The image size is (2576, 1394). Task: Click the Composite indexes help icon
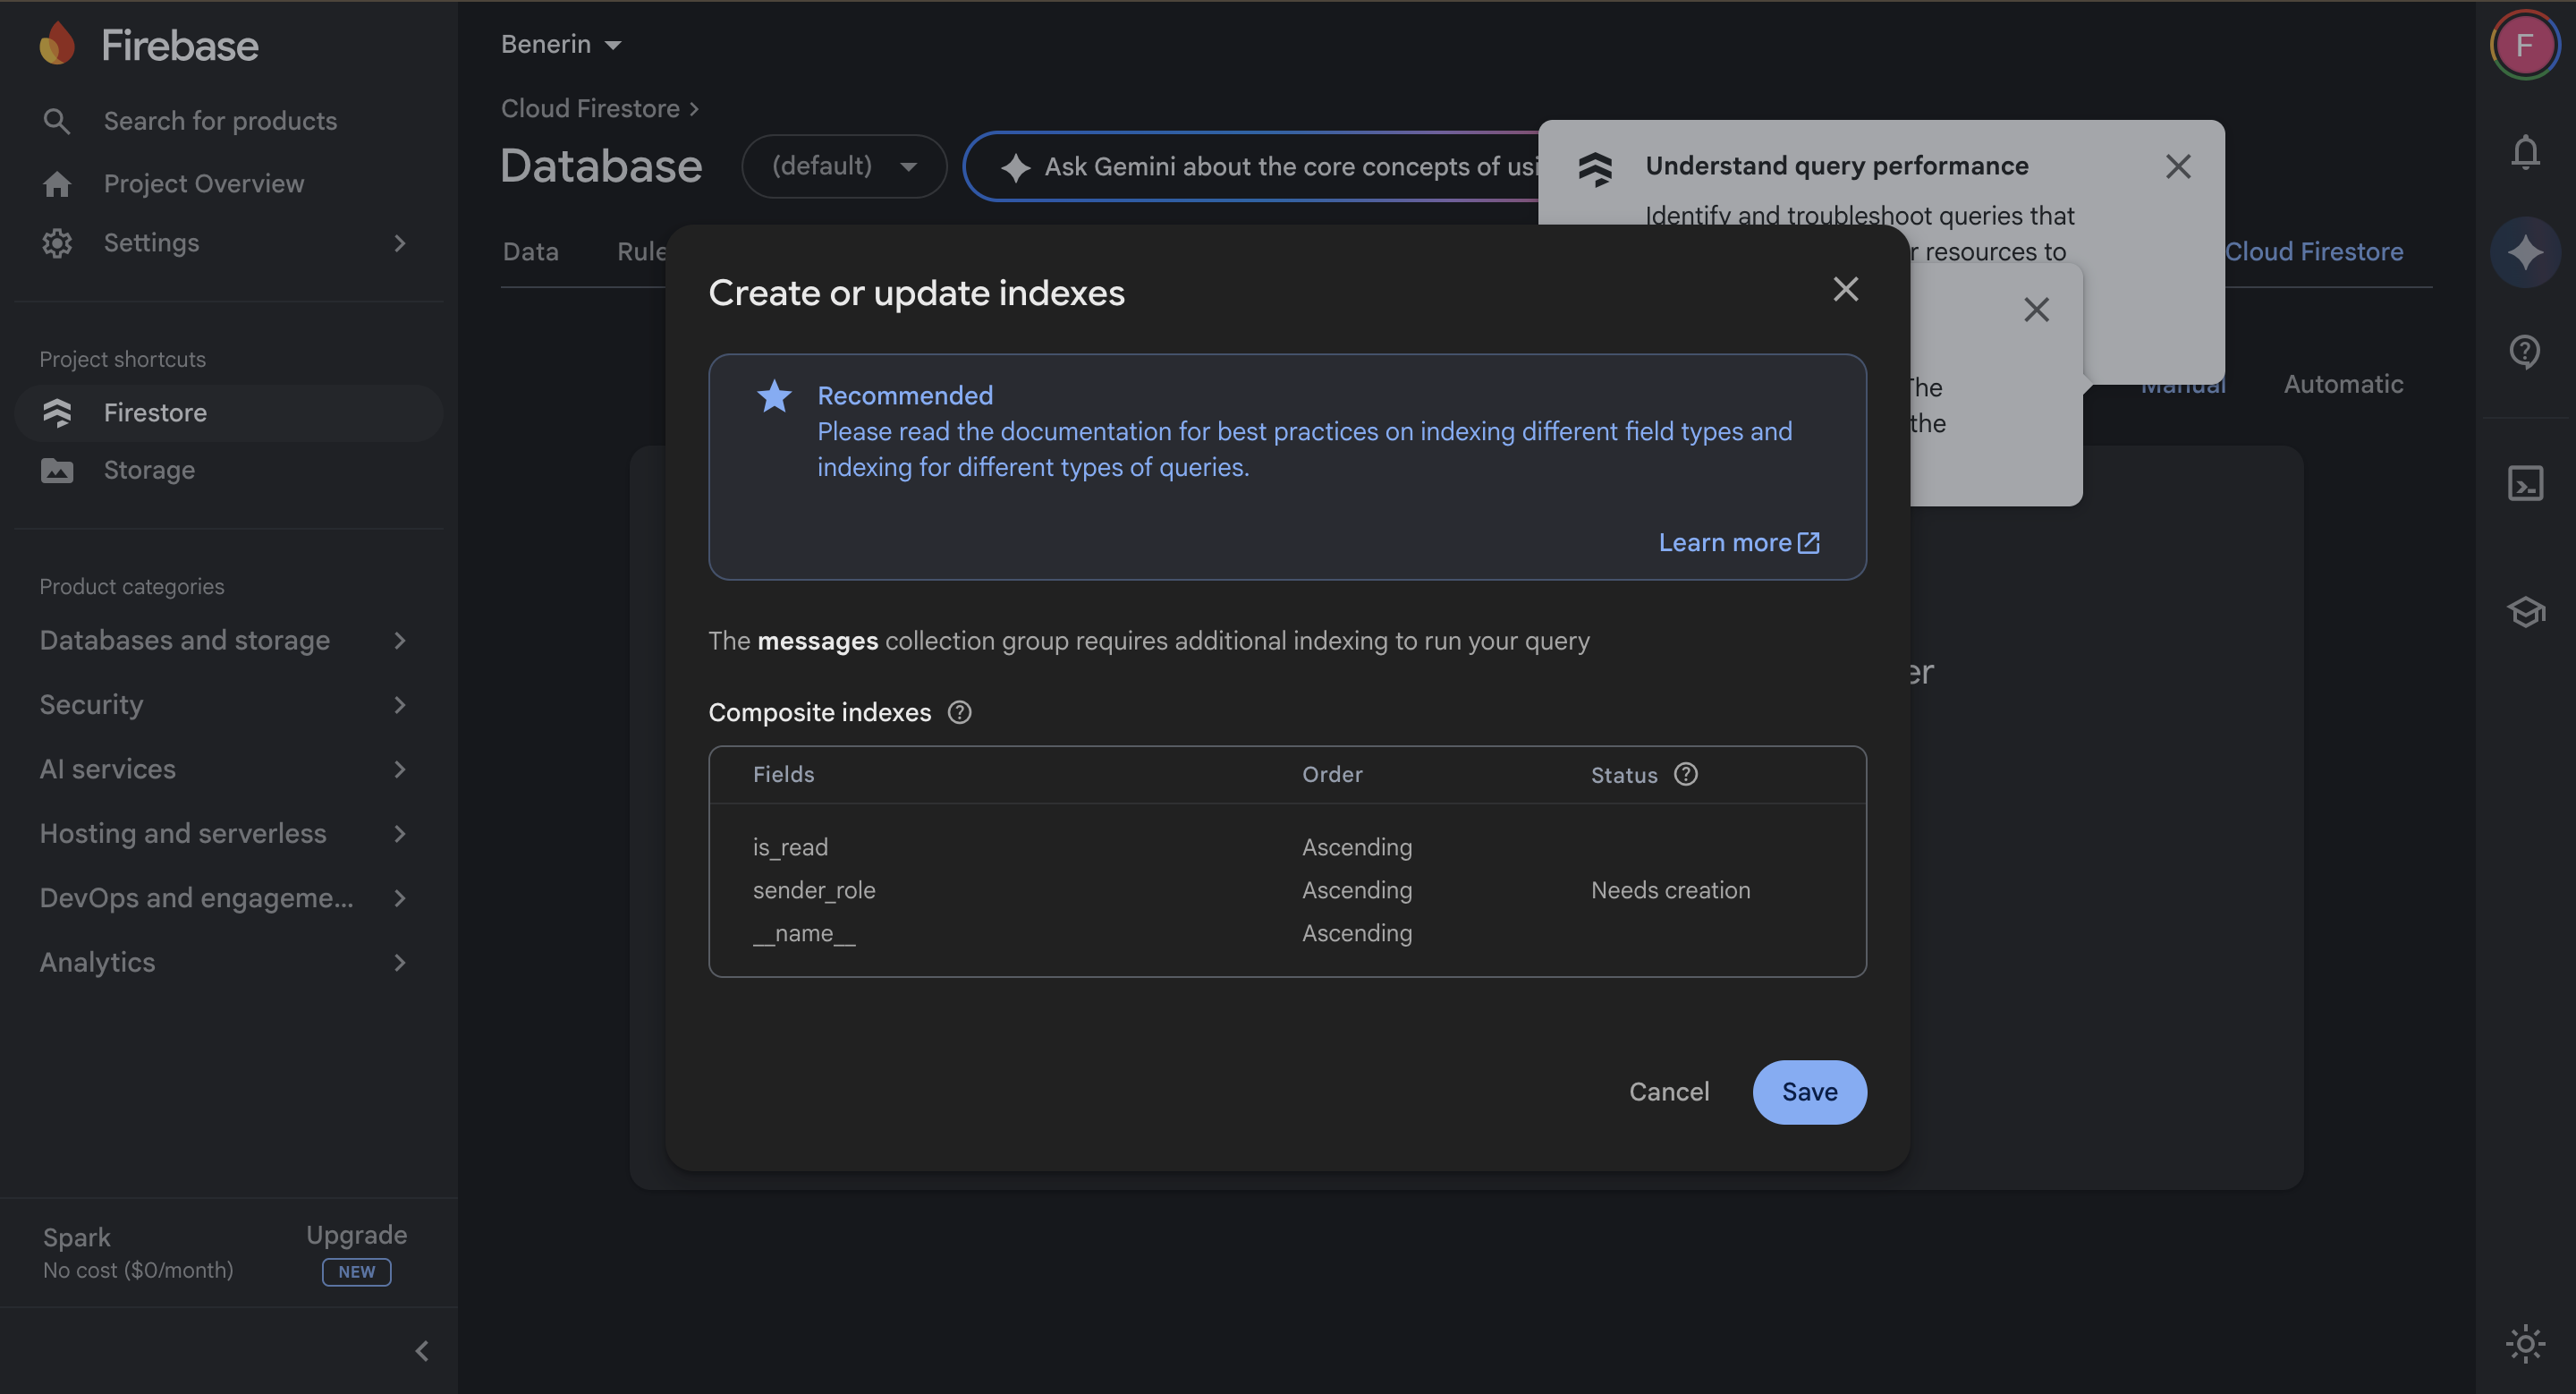[959, 712]
